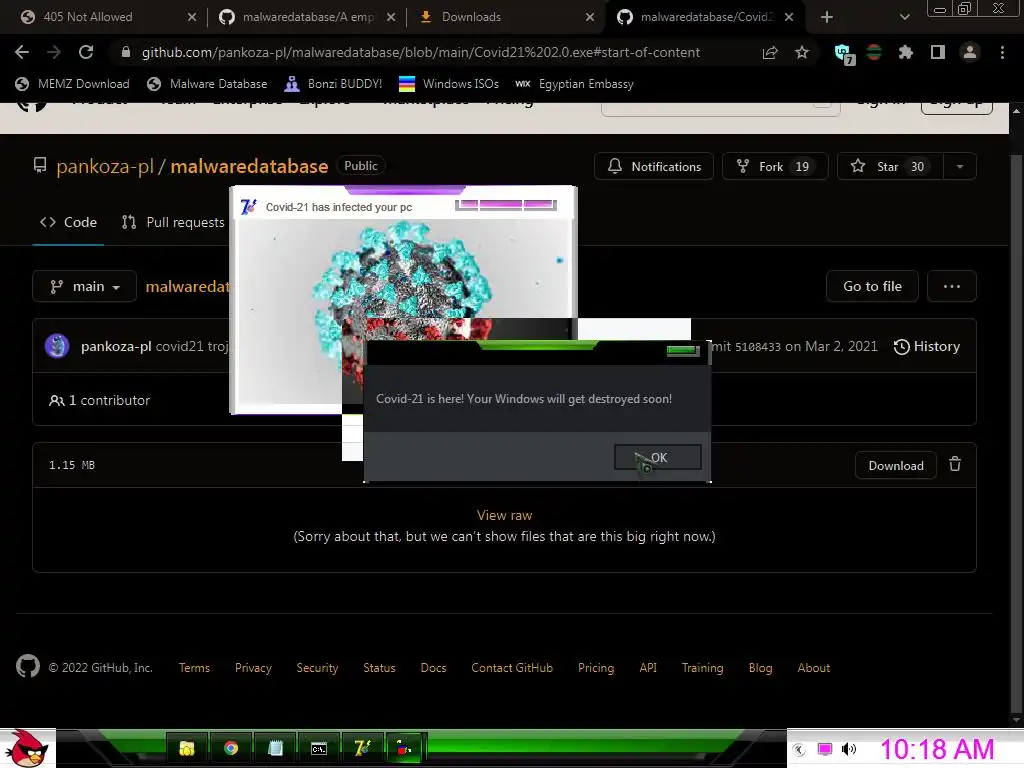Image resolution: width=1024 pixels, height=768 pixels.
Task: Open the GitHub logo in the footer
Action: click(x=27, y=666)
